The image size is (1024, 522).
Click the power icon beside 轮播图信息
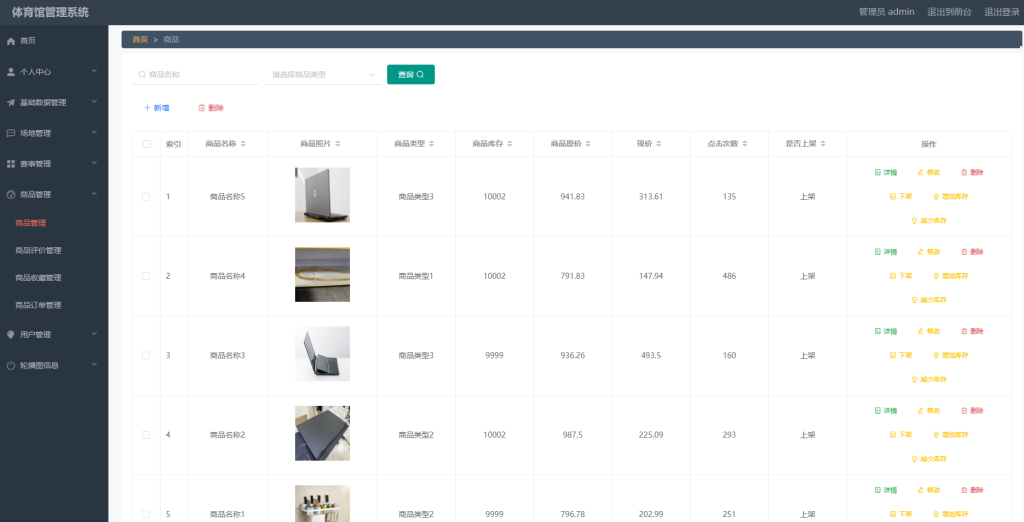pos(10,366)
